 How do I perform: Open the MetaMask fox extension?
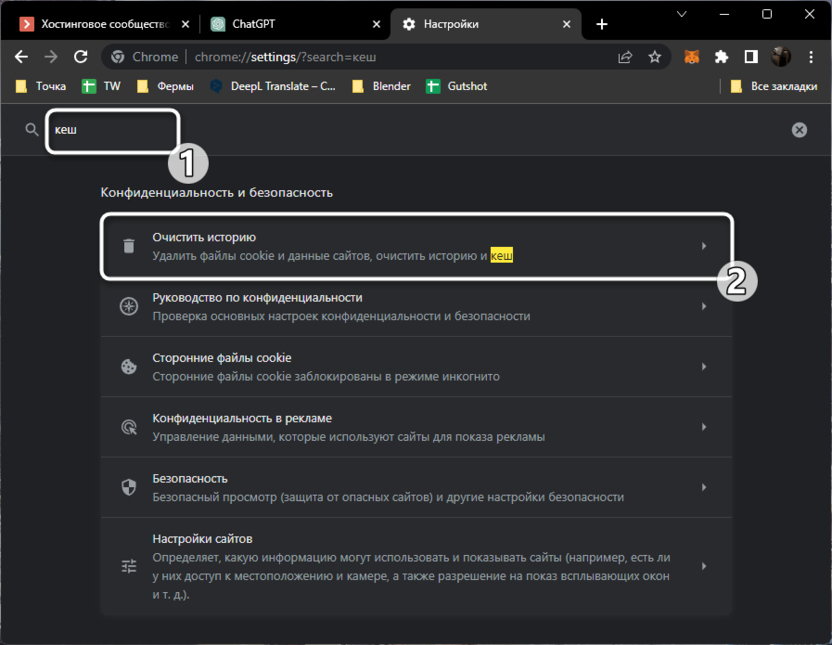click(691, 57)
